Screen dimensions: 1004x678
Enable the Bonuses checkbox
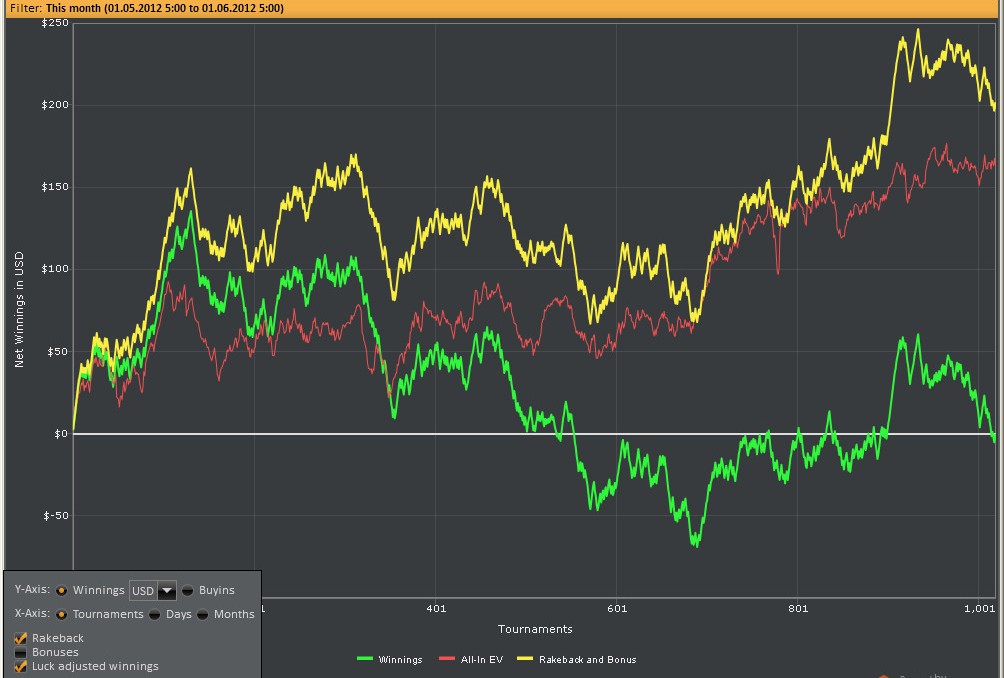(x=20, y=652)
